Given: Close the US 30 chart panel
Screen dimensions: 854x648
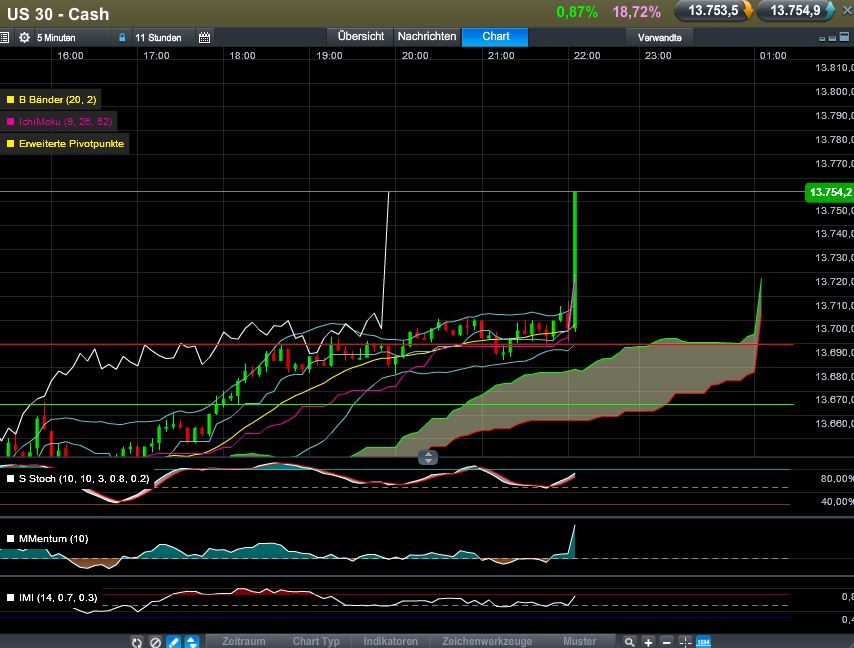Looking at the screenshot, I should [x=847, y=11].
